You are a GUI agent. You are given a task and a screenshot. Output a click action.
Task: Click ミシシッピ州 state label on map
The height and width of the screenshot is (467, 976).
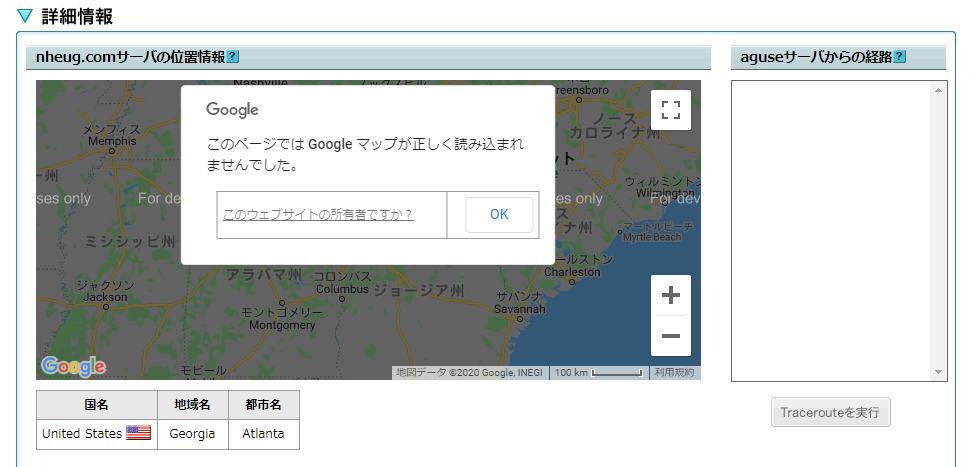tap(130, 242)
